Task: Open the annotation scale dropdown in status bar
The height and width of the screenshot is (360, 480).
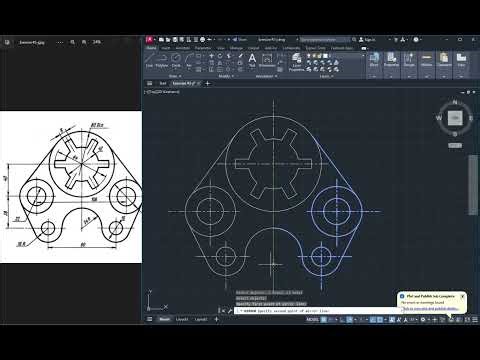Action: click(x=413, y=319)
